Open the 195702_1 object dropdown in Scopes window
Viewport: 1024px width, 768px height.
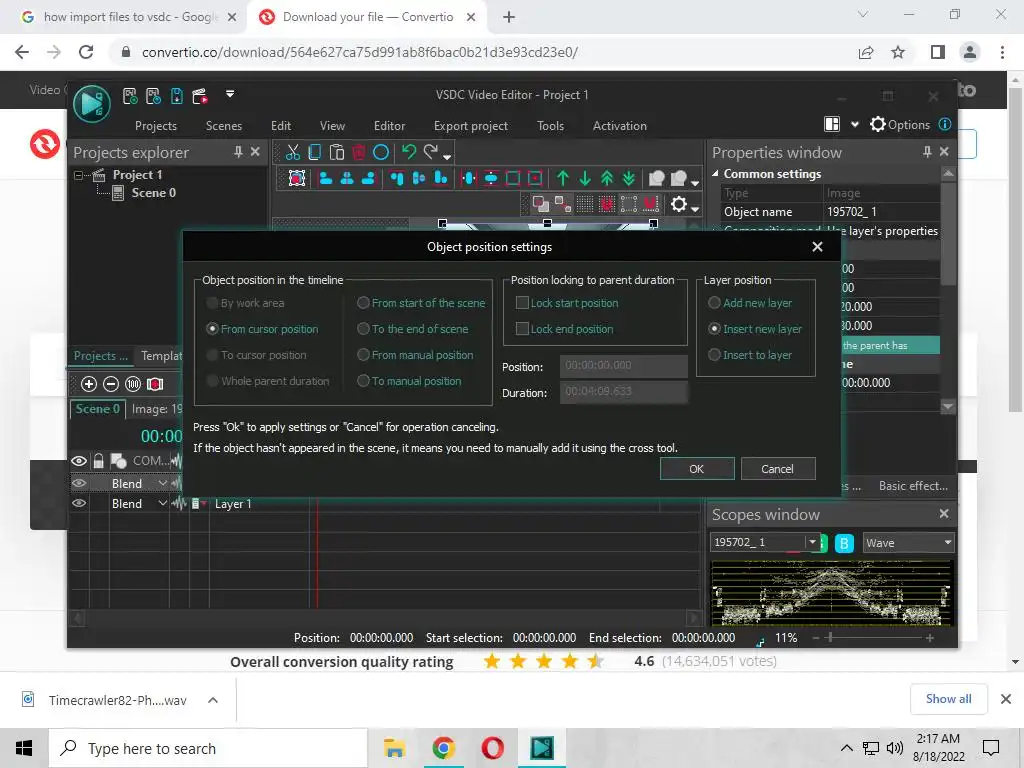click(812, 542)
